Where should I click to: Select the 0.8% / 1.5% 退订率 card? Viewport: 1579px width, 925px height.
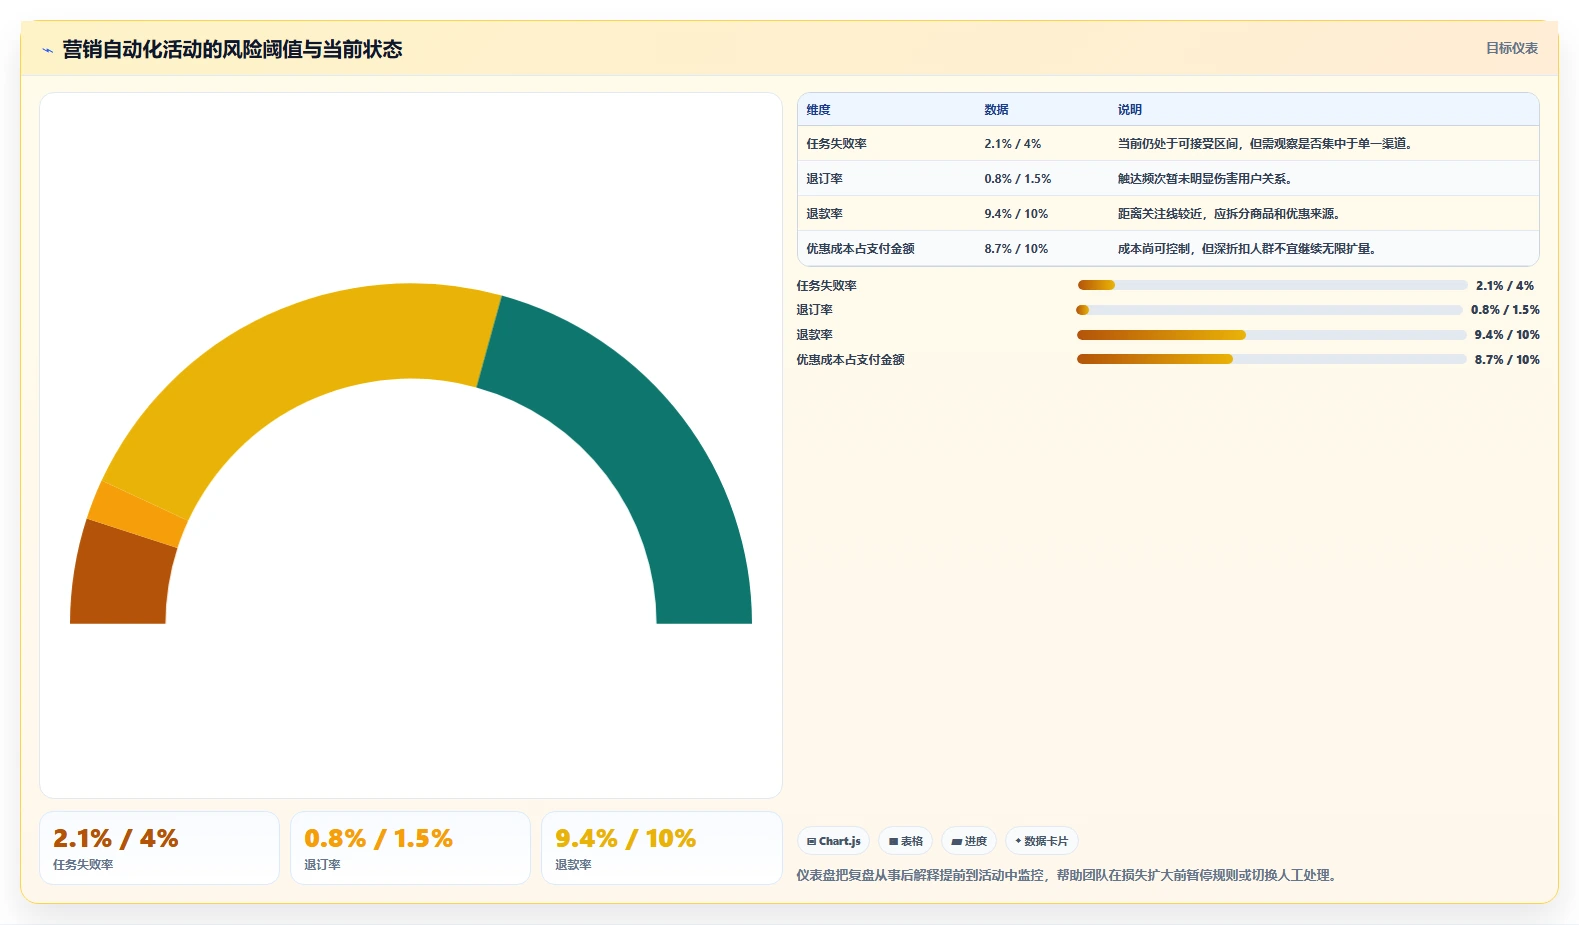pos(410,848)
